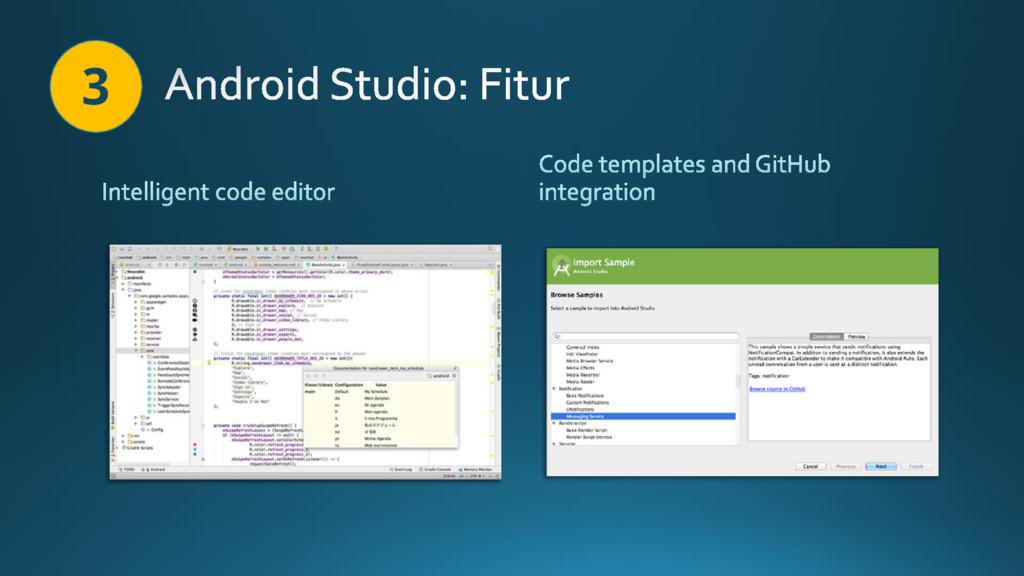Select the provider package folder
This screenshot has height=576, width=1024.
[x=152, y=332]
